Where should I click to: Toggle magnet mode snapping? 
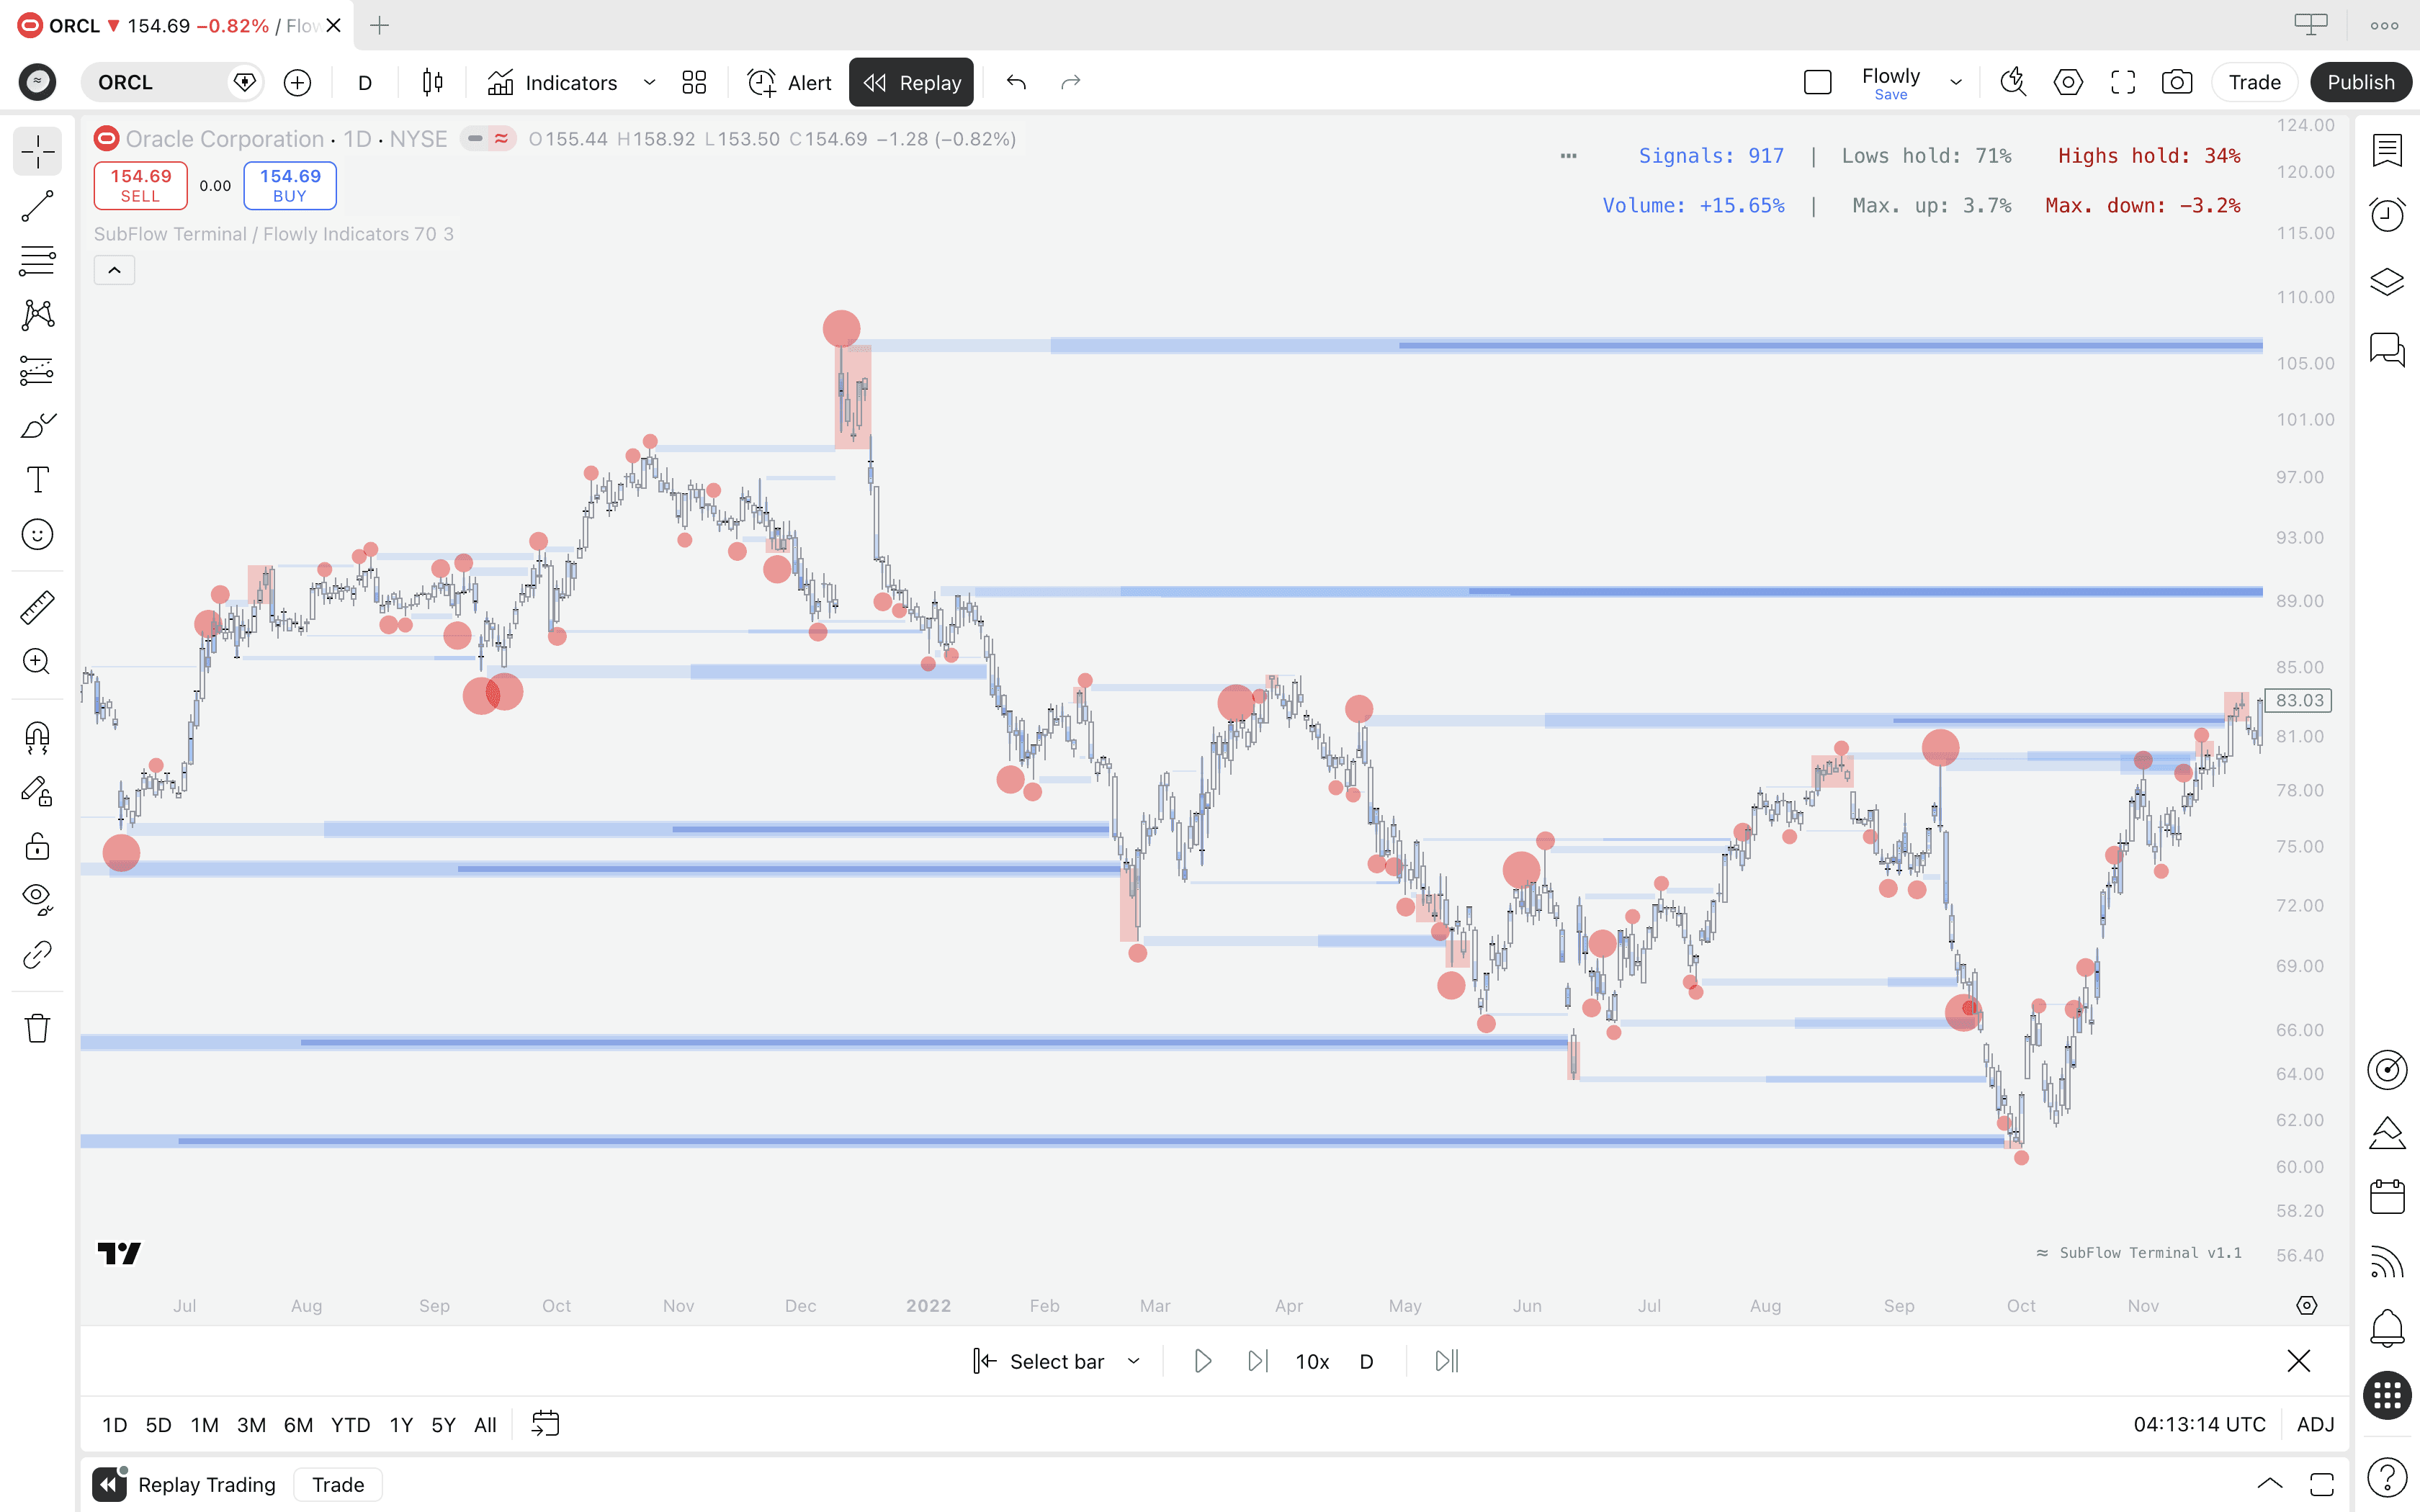(37, 737)
